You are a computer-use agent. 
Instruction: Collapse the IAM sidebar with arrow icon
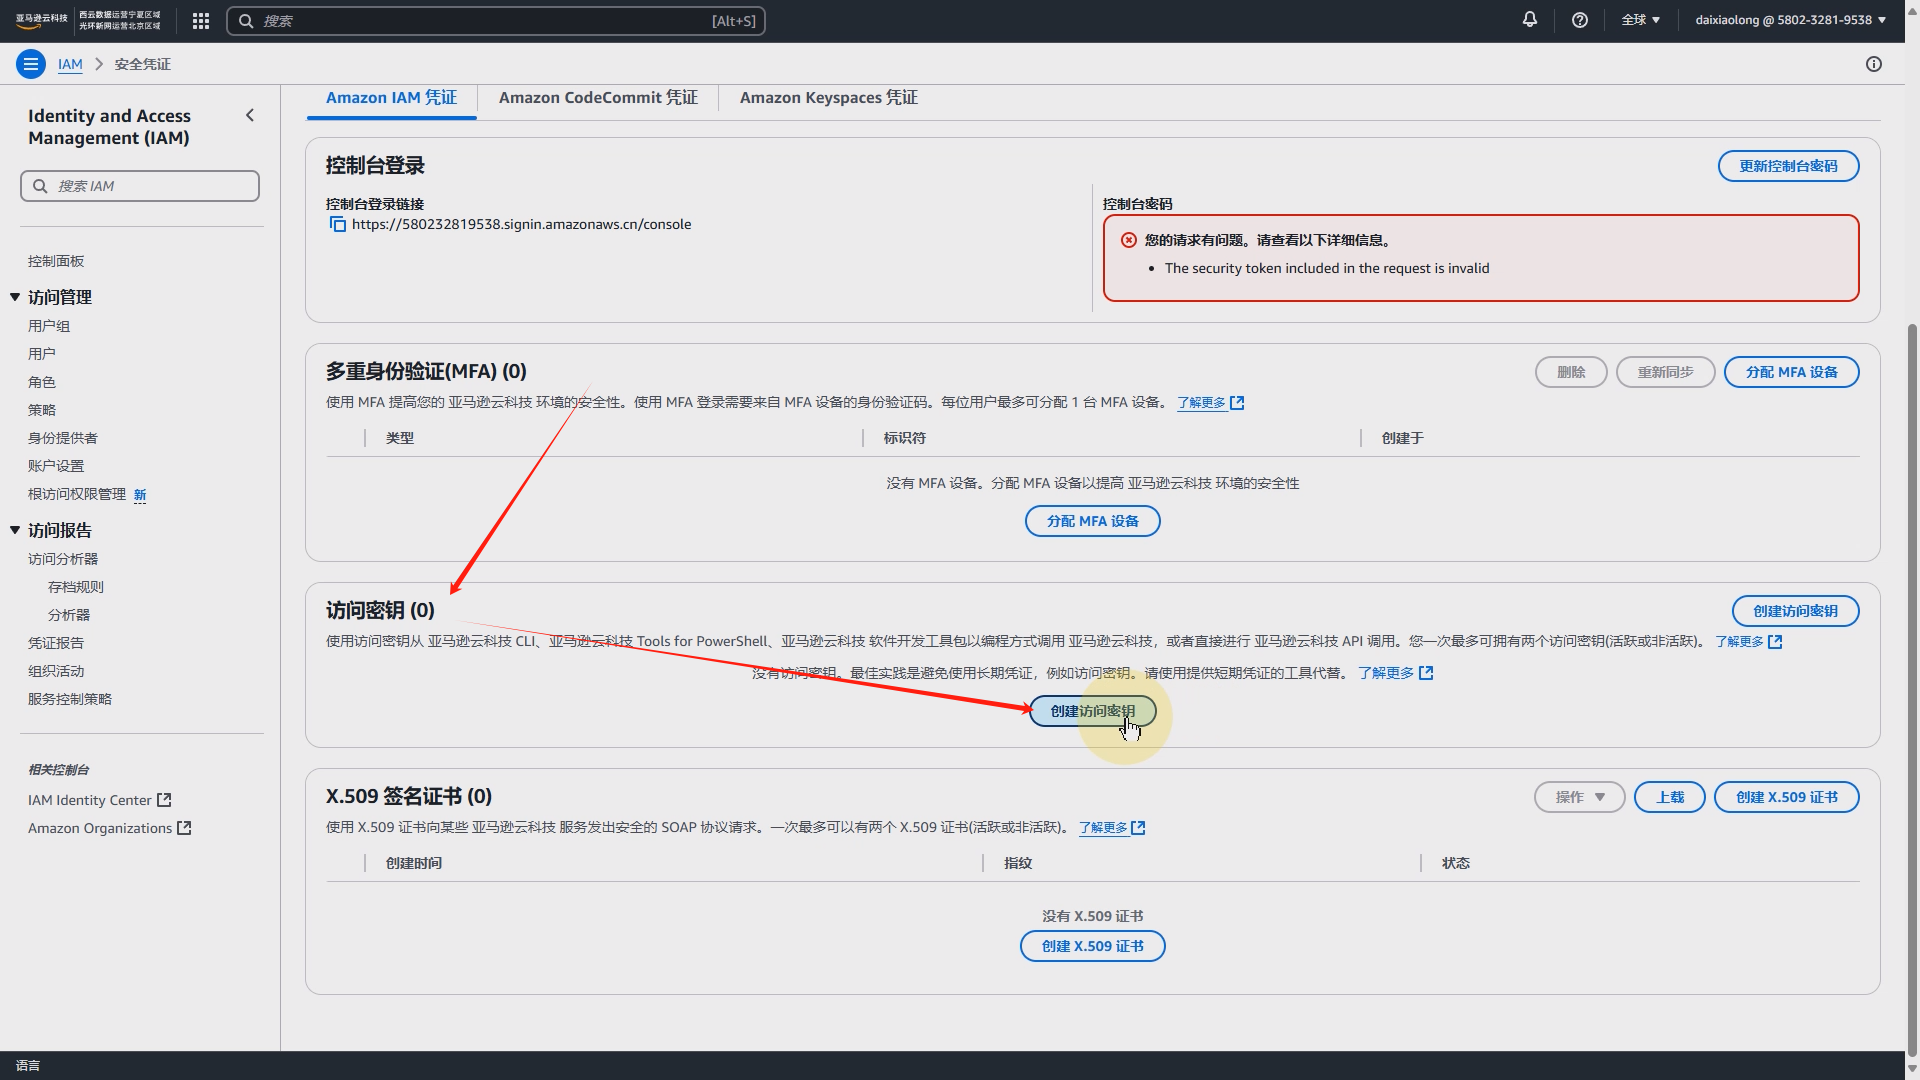coord(250,116)
